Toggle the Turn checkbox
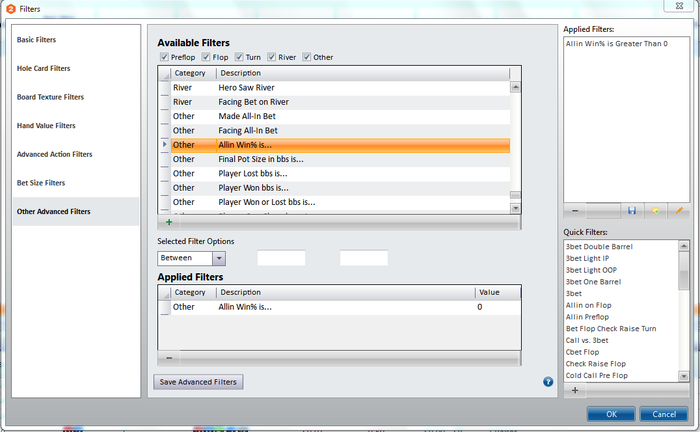This screenshot has height=432, width=700. [239, 57]
